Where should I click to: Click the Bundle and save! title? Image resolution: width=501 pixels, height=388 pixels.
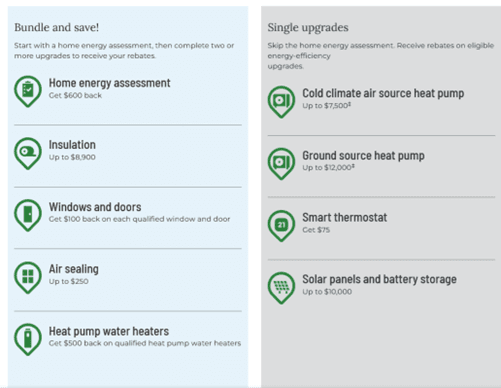57,27
